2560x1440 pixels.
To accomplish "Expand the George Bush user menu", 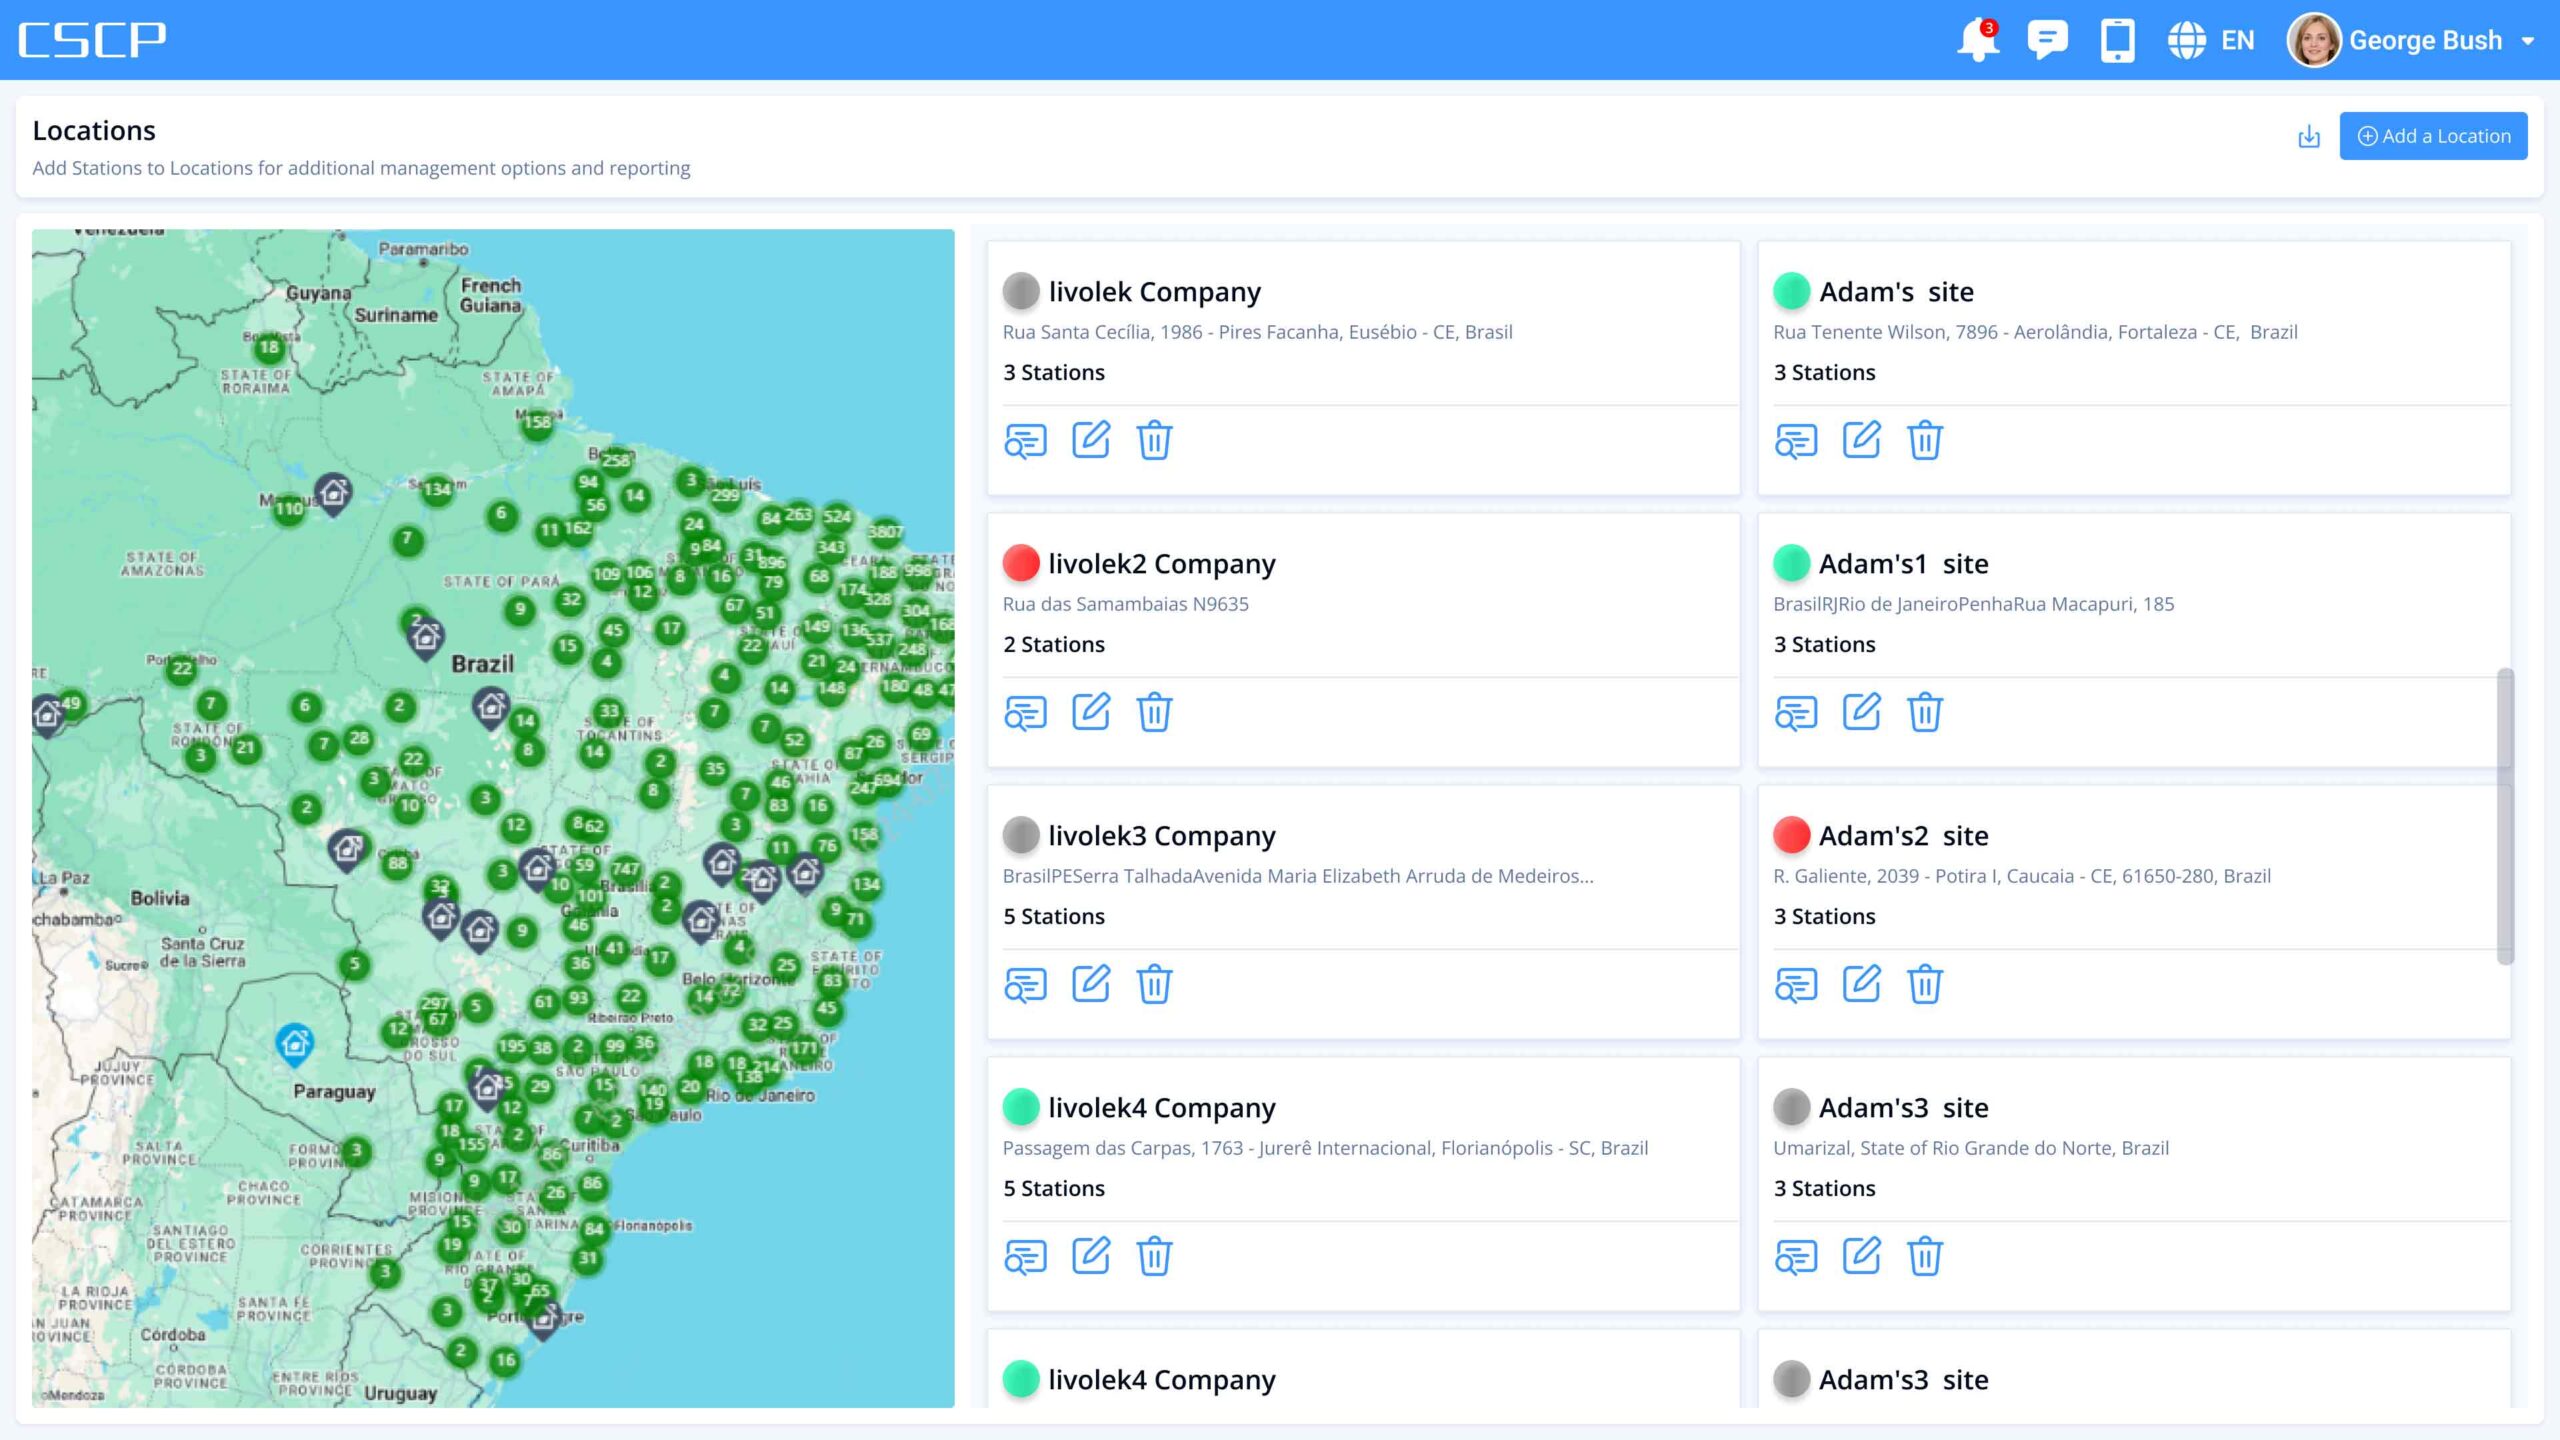I will coord(2528,41).
